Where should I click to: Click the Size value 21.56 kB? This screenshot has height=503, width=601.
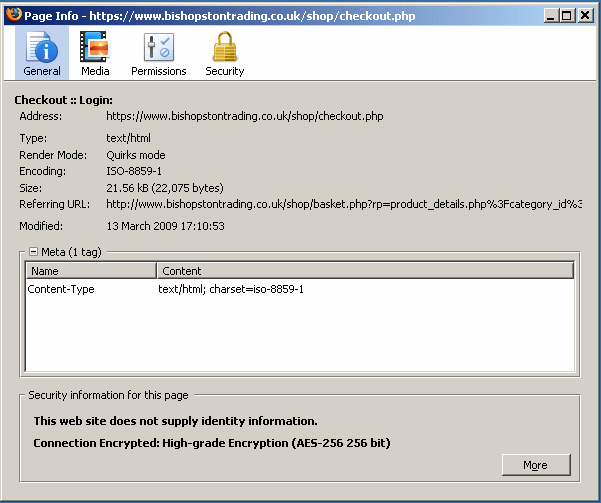165,188
